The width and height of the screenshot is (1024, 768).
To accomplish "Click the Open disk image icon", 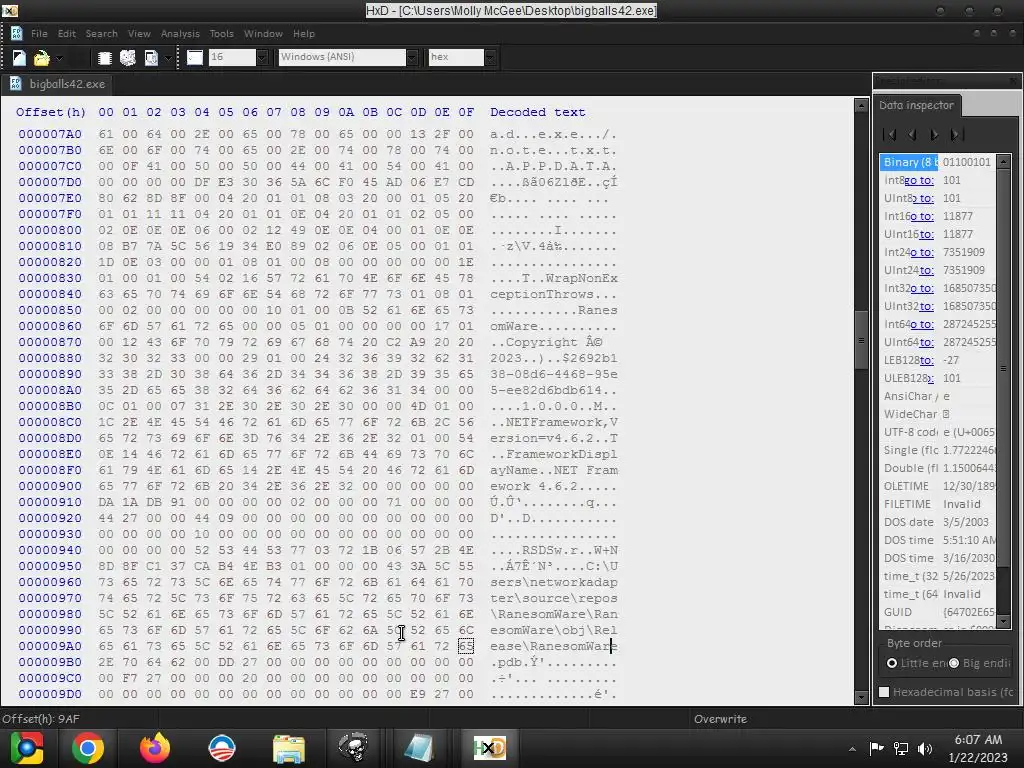I will pos(151,57).
